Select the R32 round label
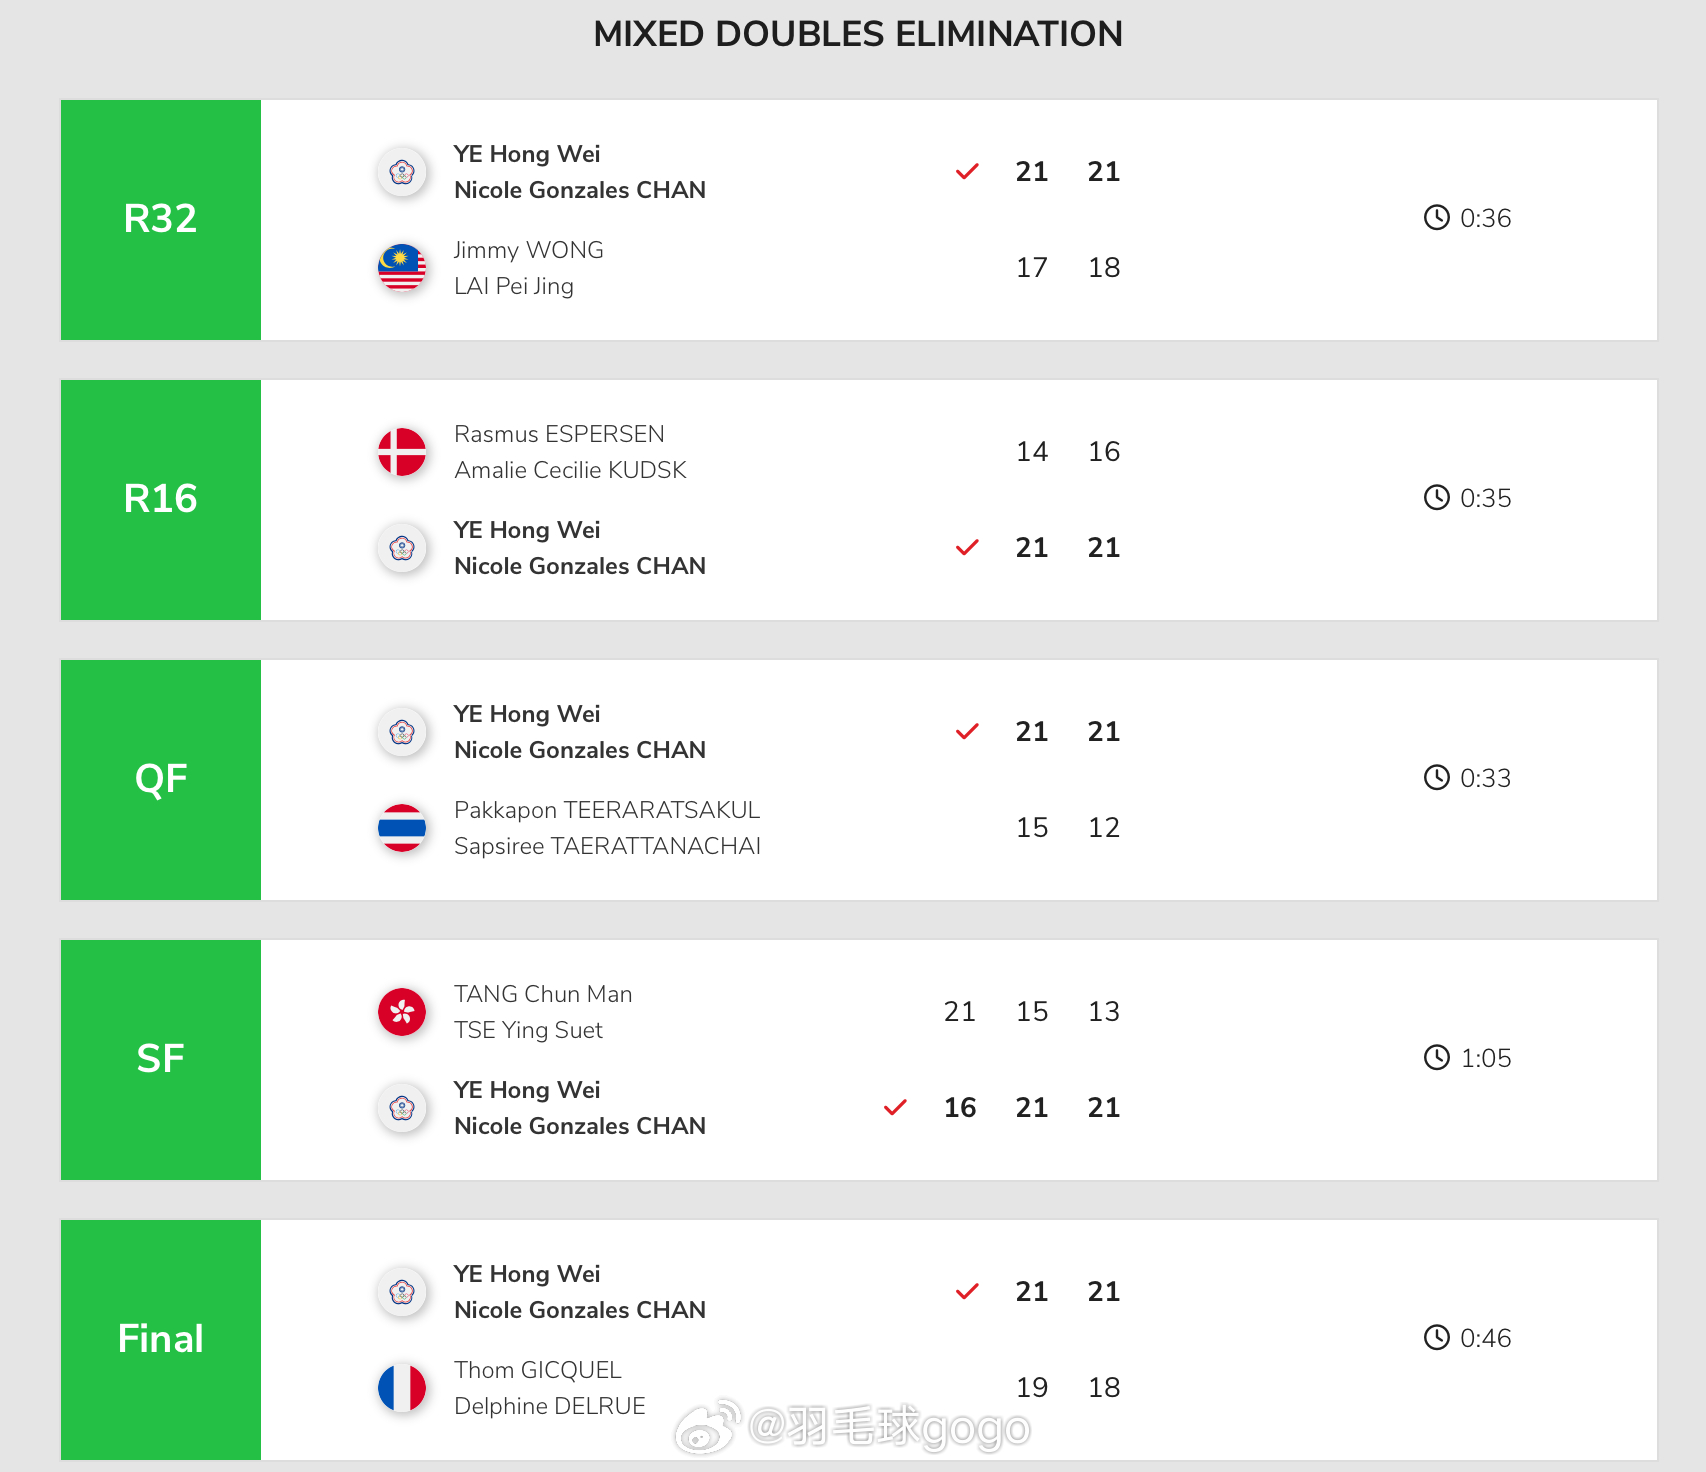 click(x=161, y=219)
